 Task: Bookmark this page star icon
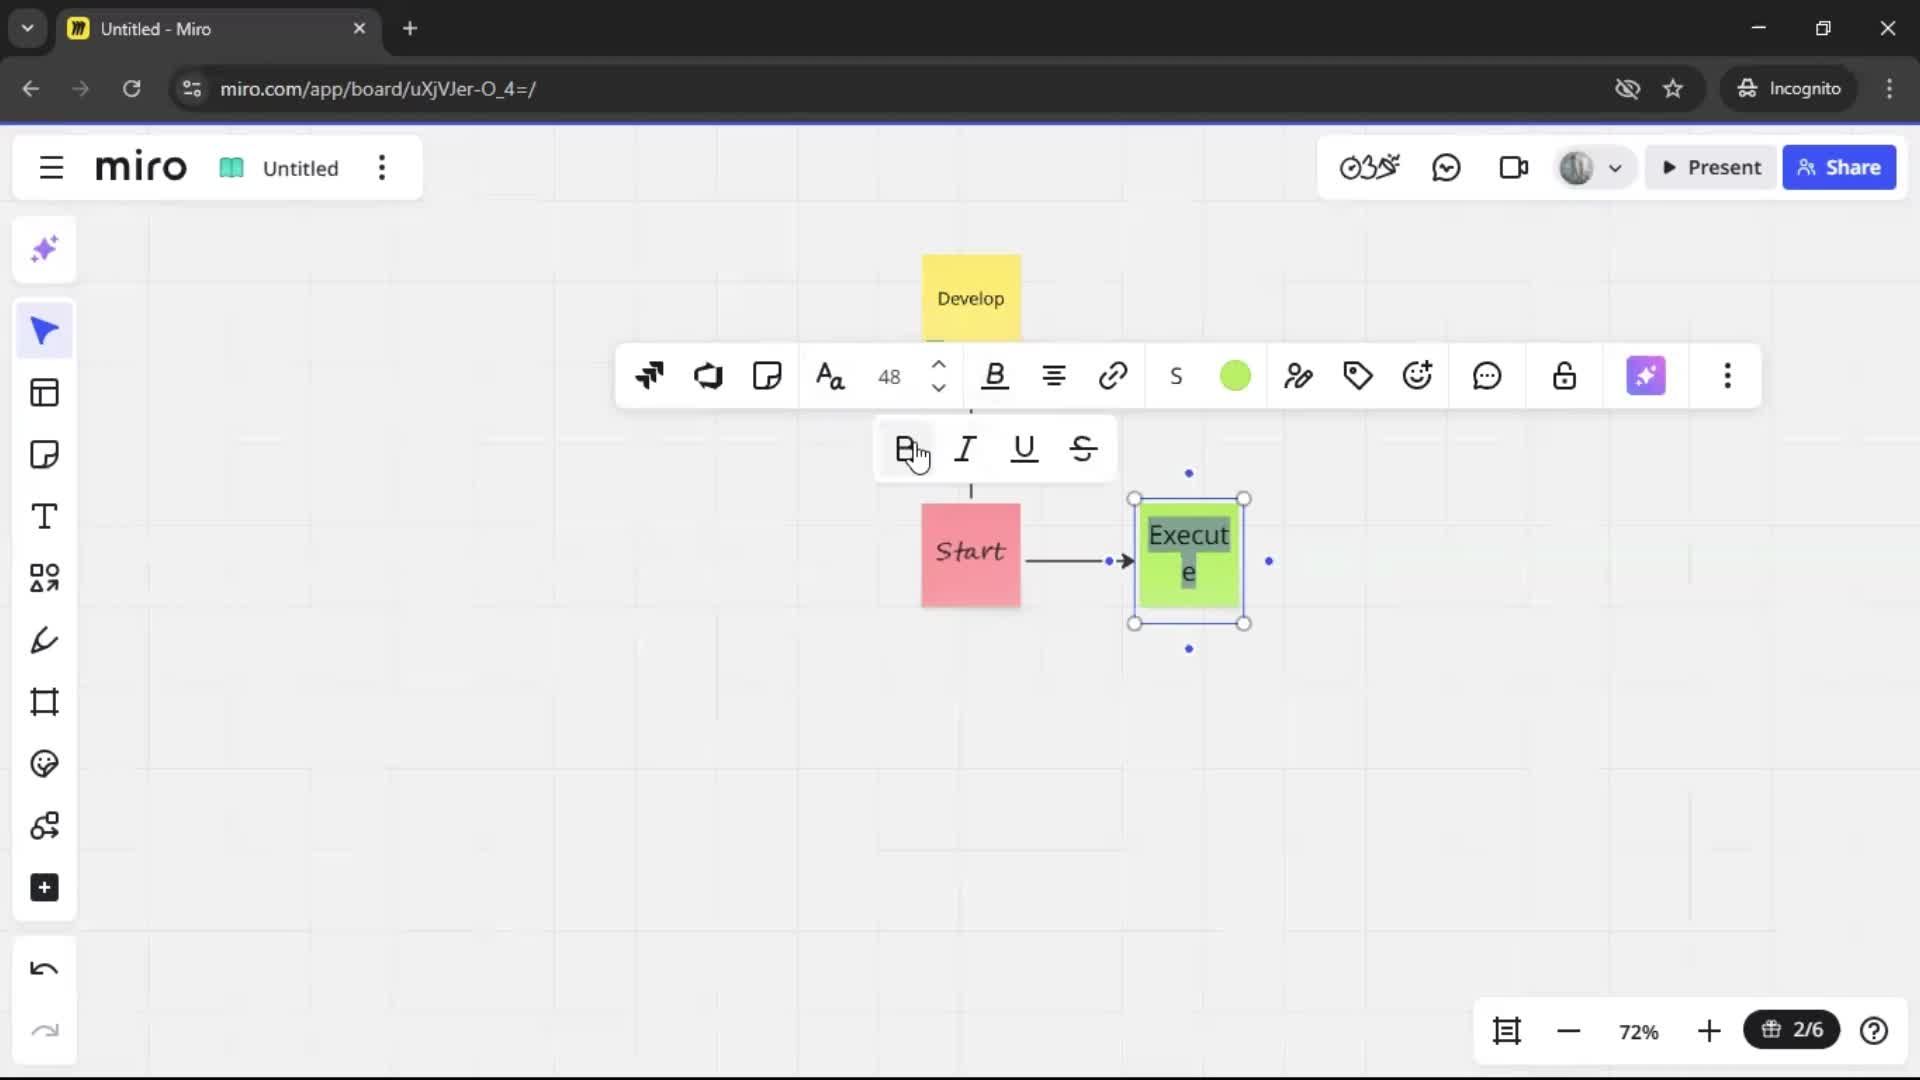[x=1673, y=89]
